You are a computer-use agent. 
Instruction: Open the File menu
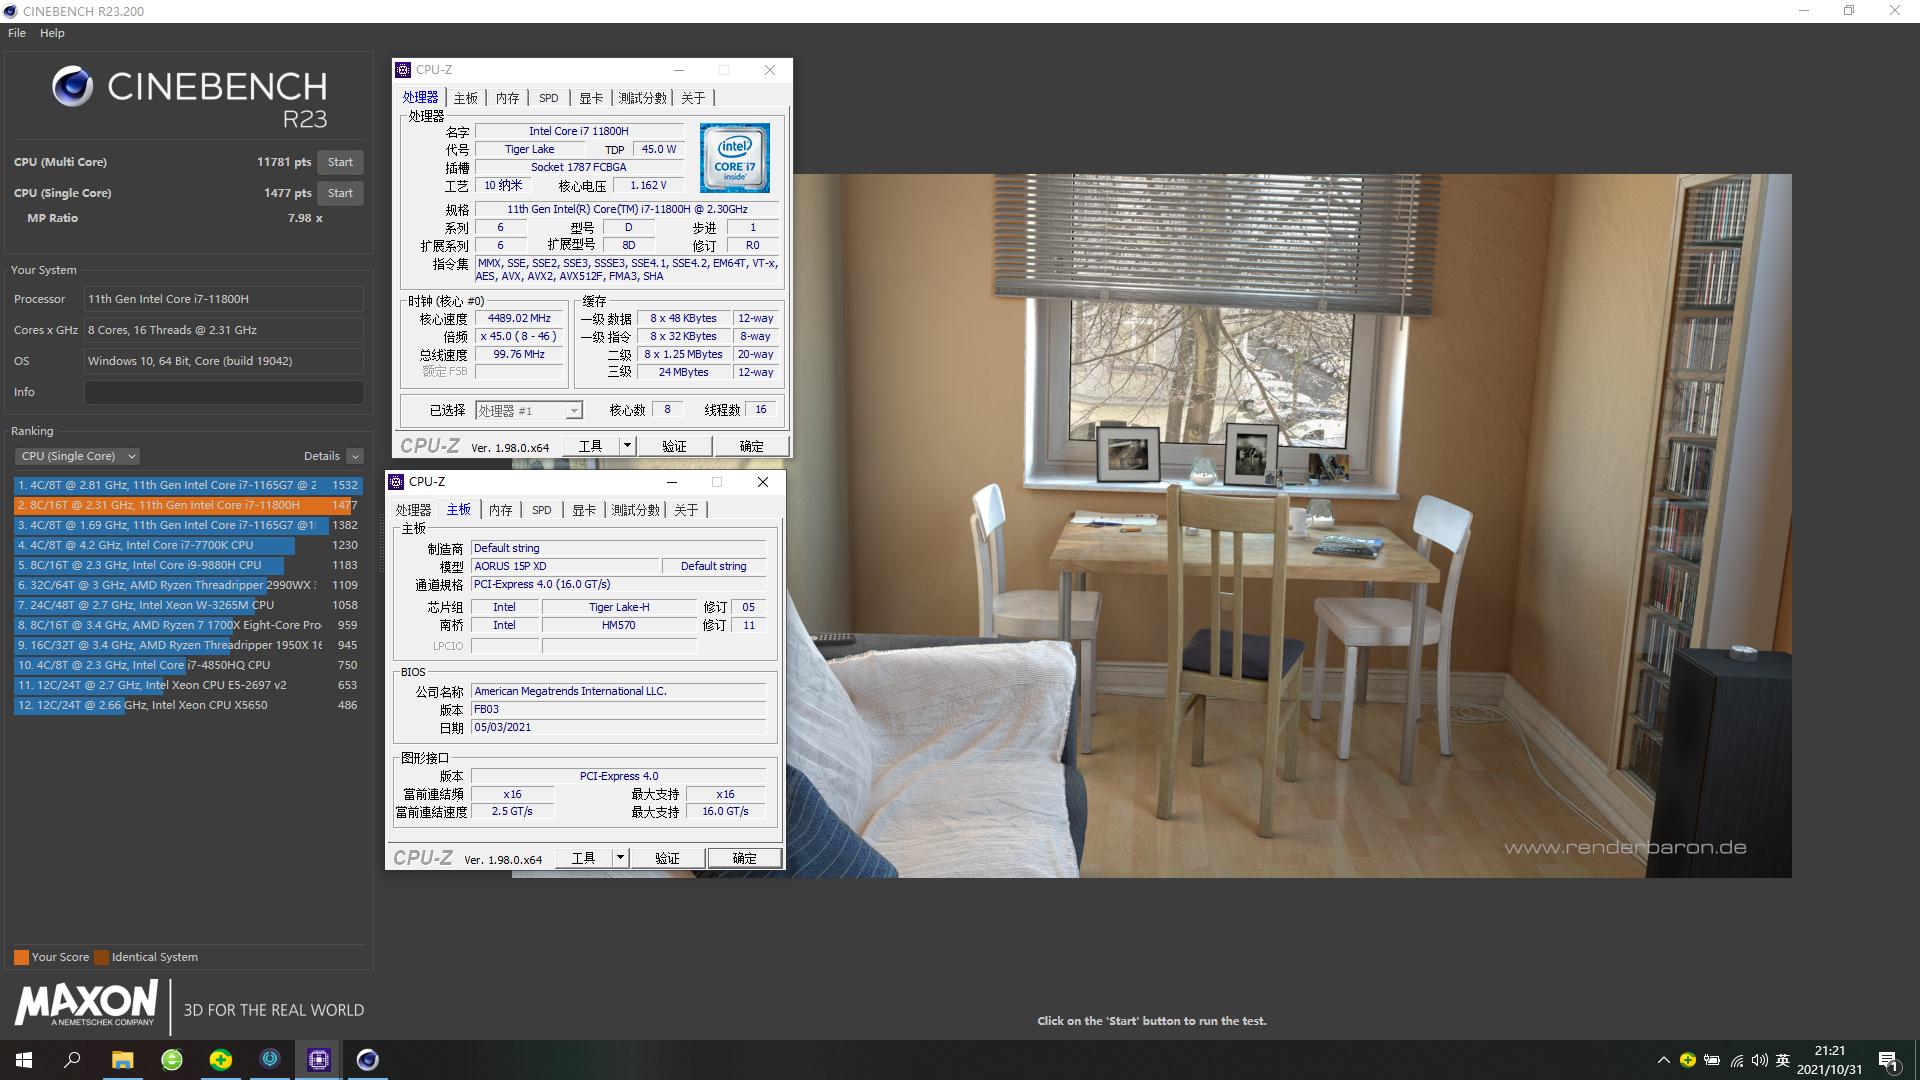click(x=17, y=33)
